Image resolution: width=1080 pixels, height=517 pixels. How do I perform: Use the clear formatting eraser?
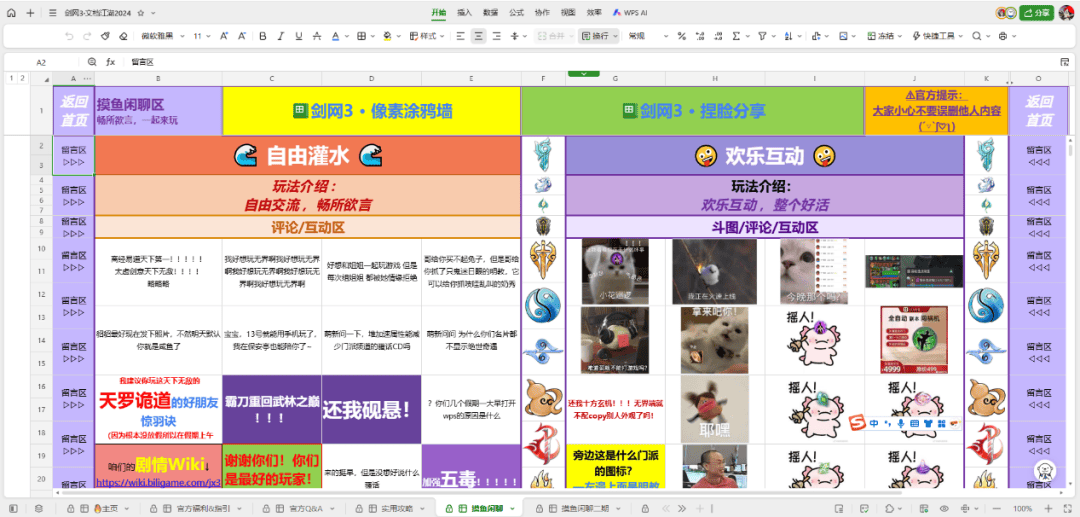pos(123,36)
